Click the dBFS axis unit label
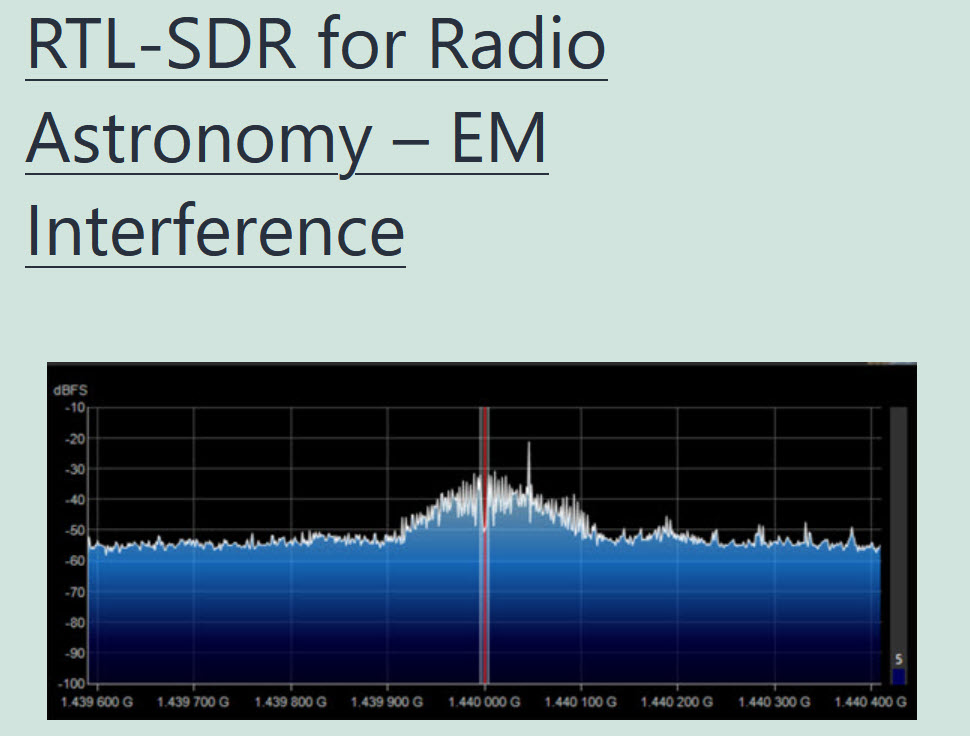 tap(70, 391)
